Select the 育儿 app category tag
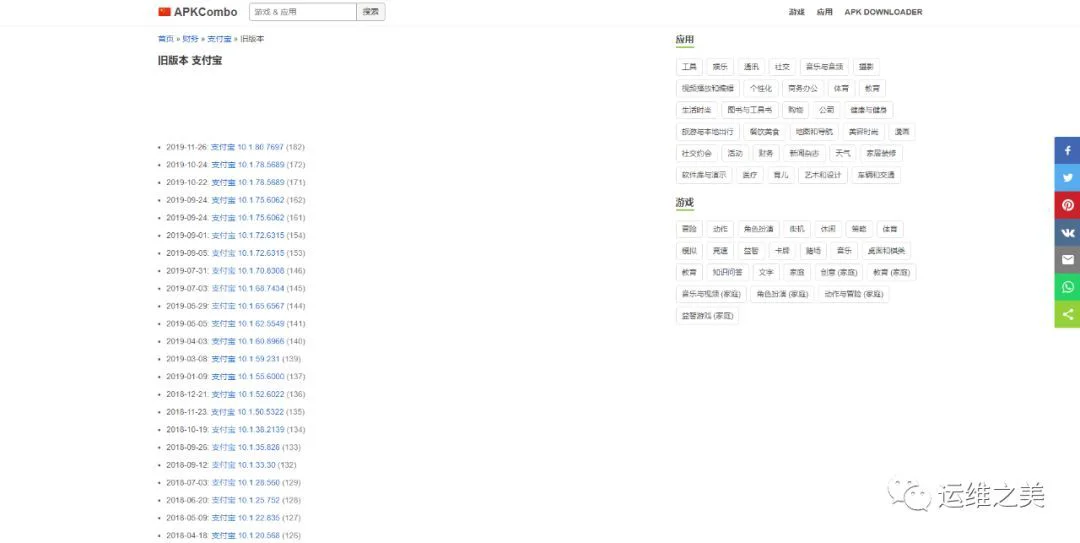This screenshot has height=543, width=1080. [781, 175]
